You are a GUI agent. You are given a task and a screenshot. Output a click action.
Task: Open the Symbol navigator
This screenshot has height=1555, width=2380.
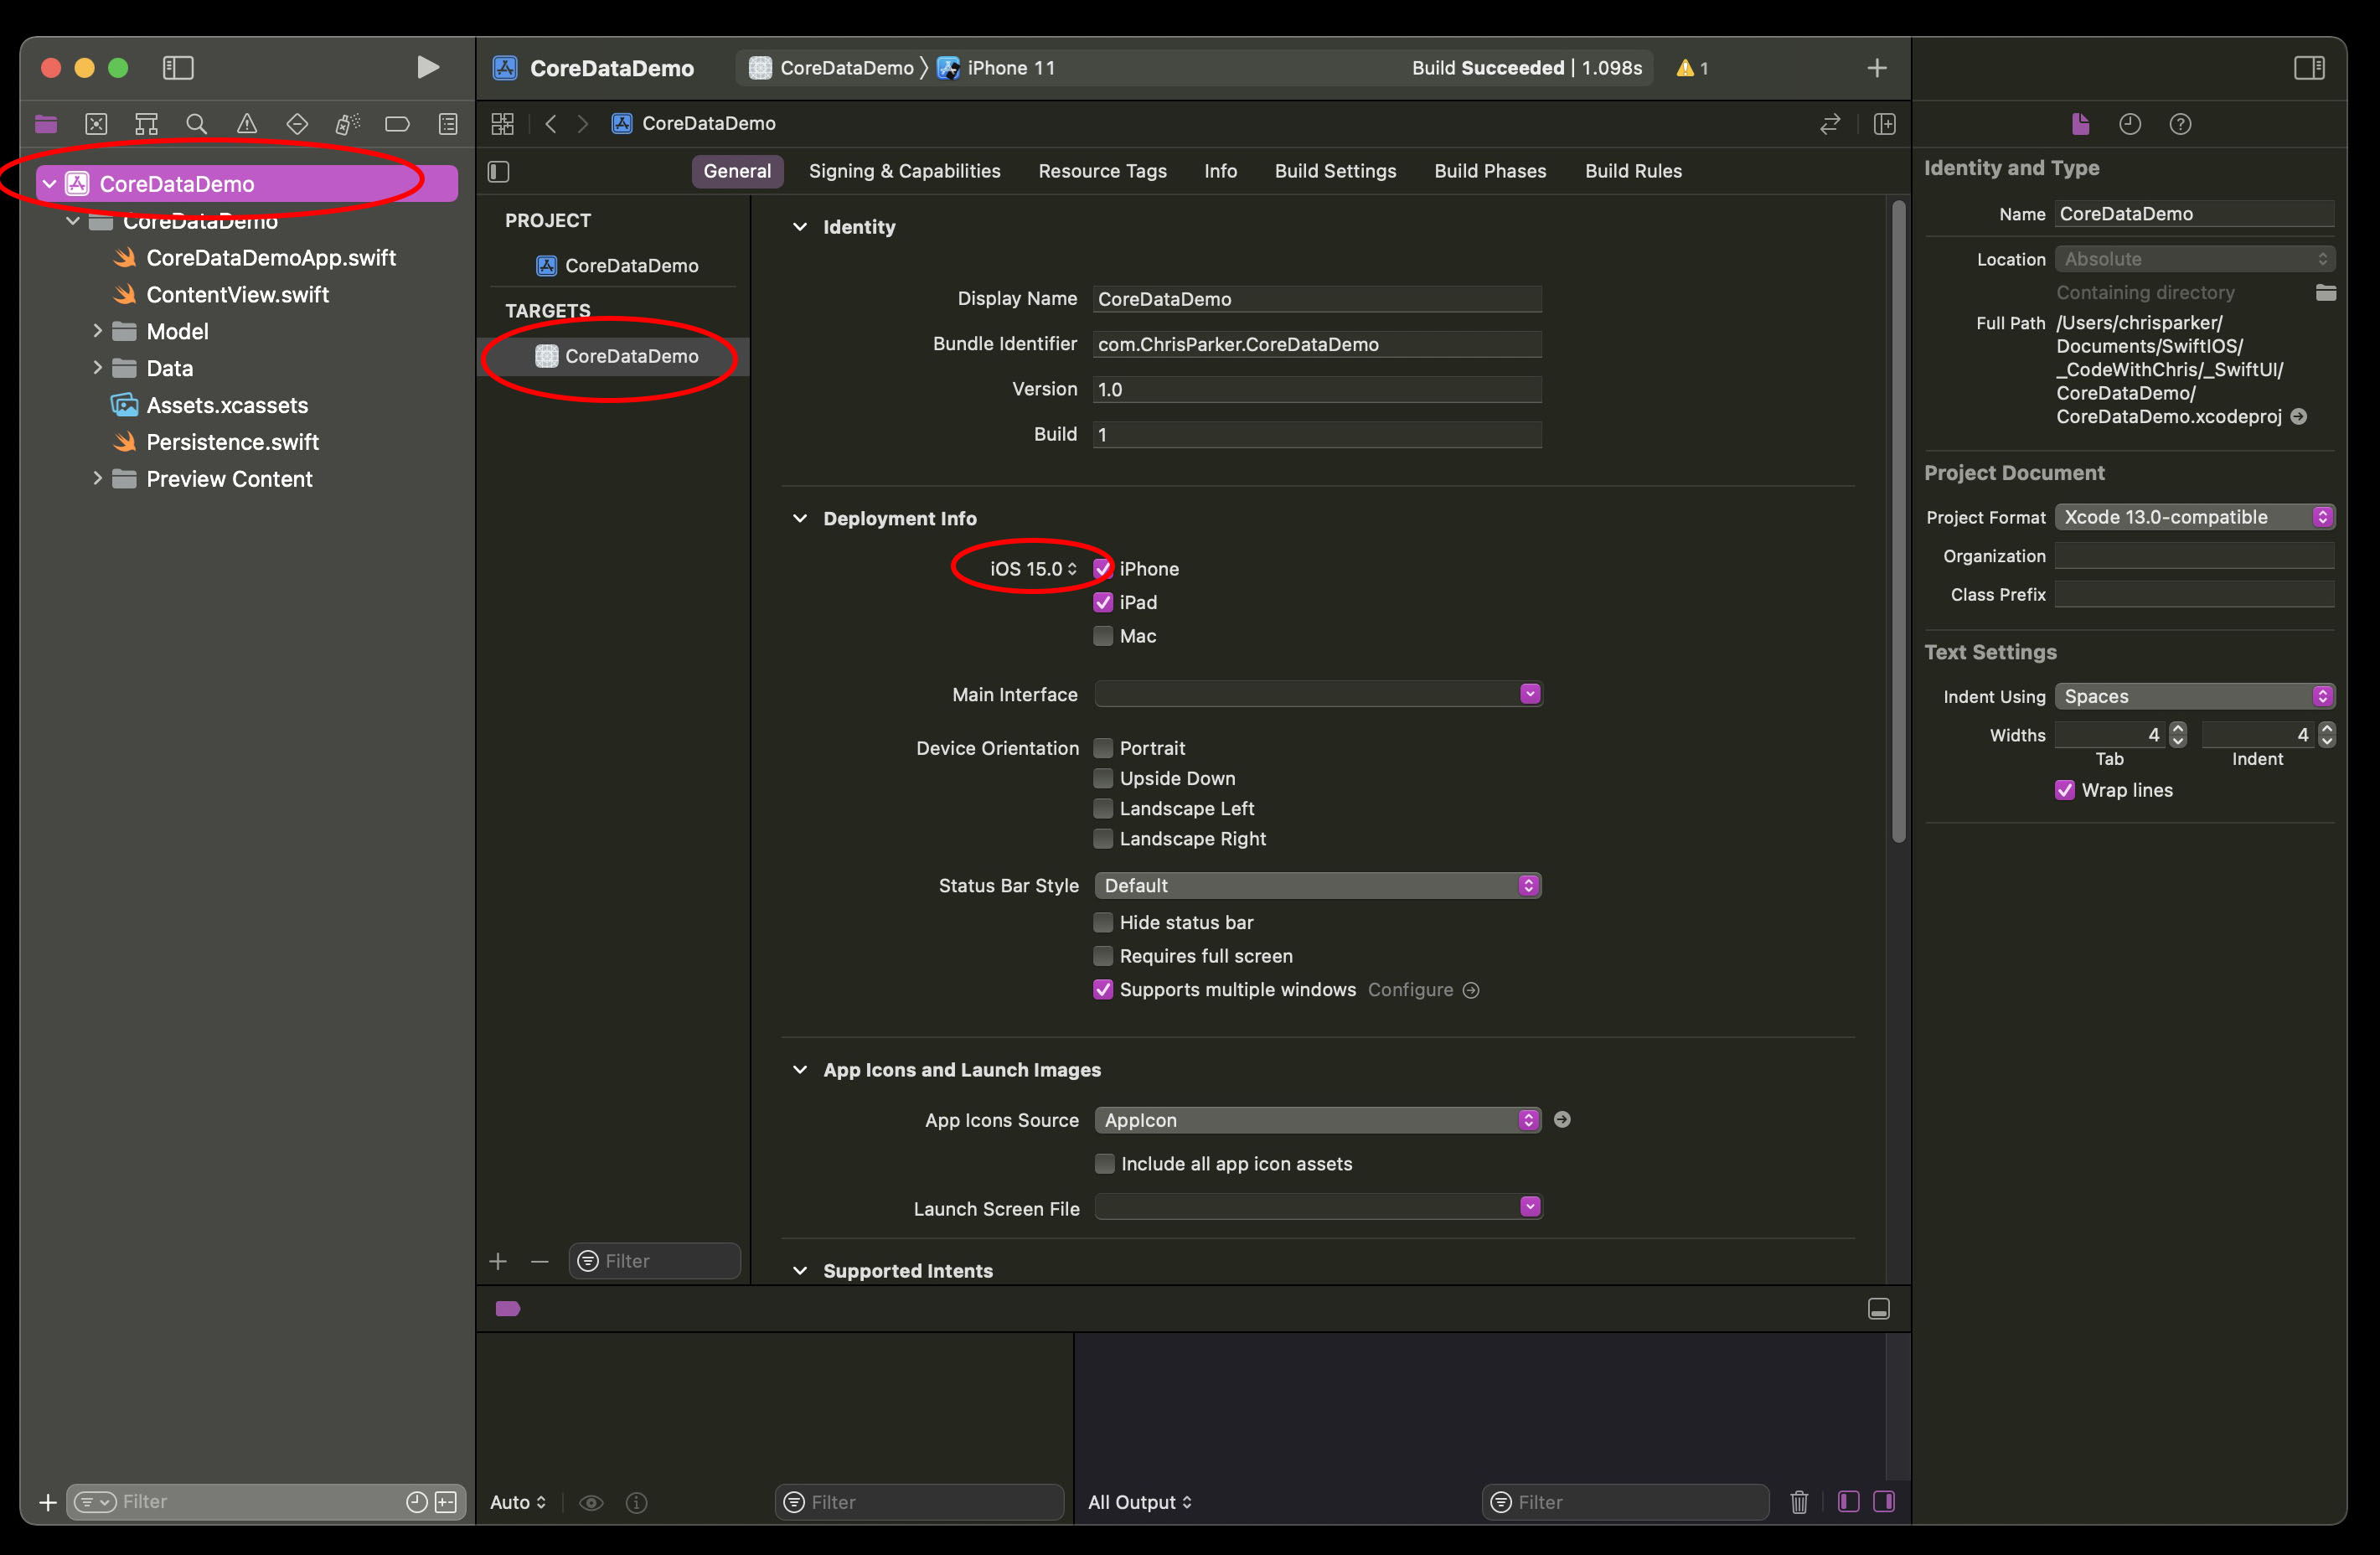tap(146, 124)
